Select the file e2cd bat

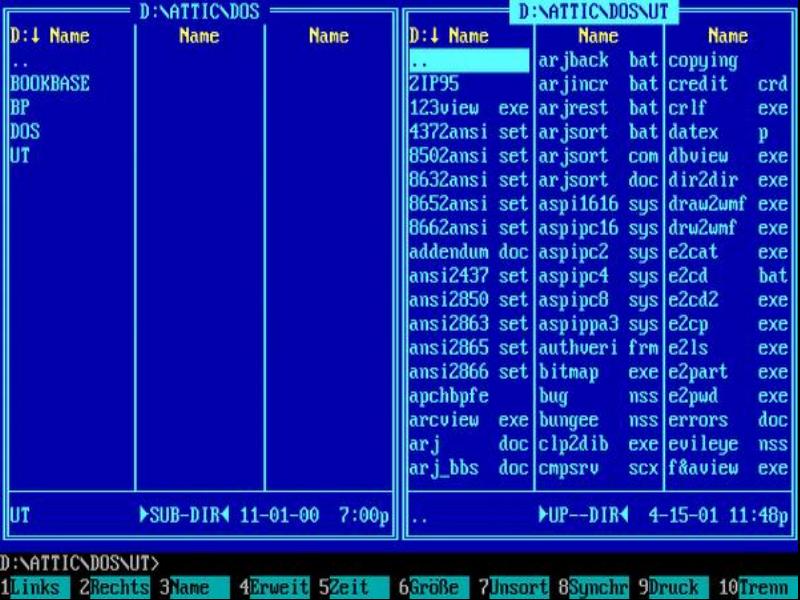tap(728, 276)
